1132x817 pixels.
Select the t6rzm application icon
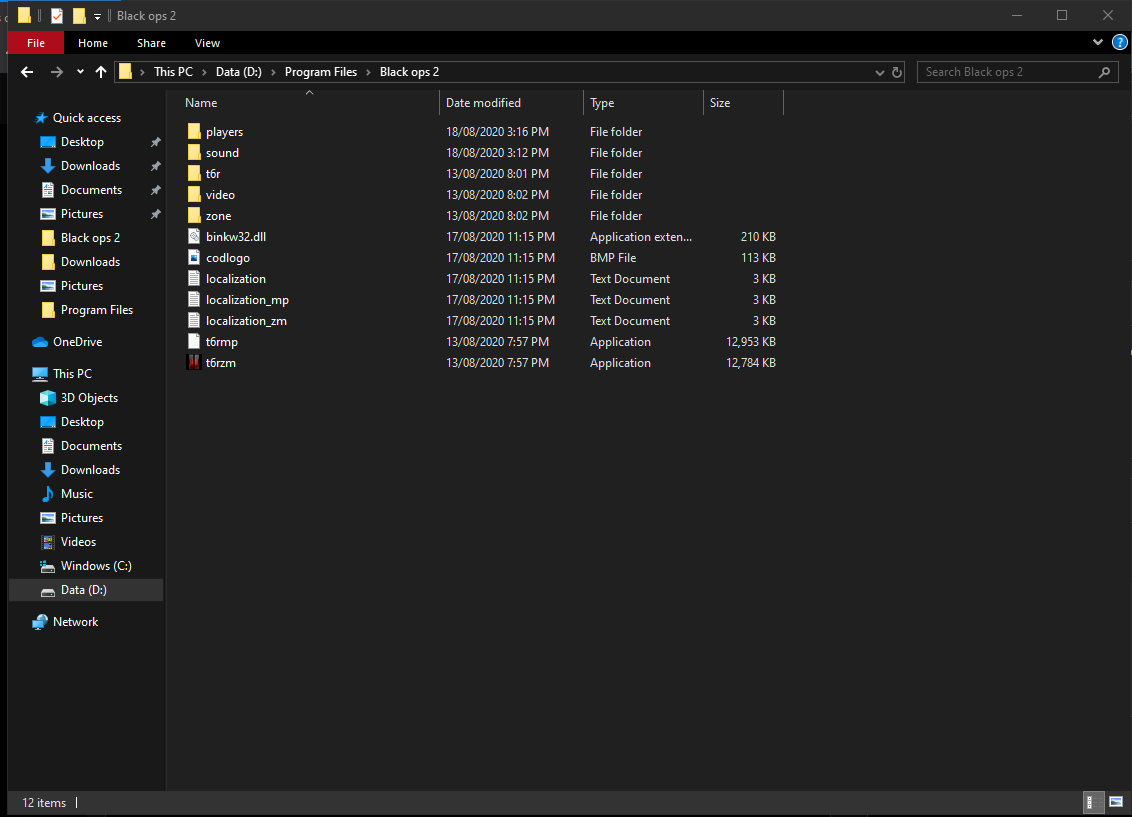(194, 362)
